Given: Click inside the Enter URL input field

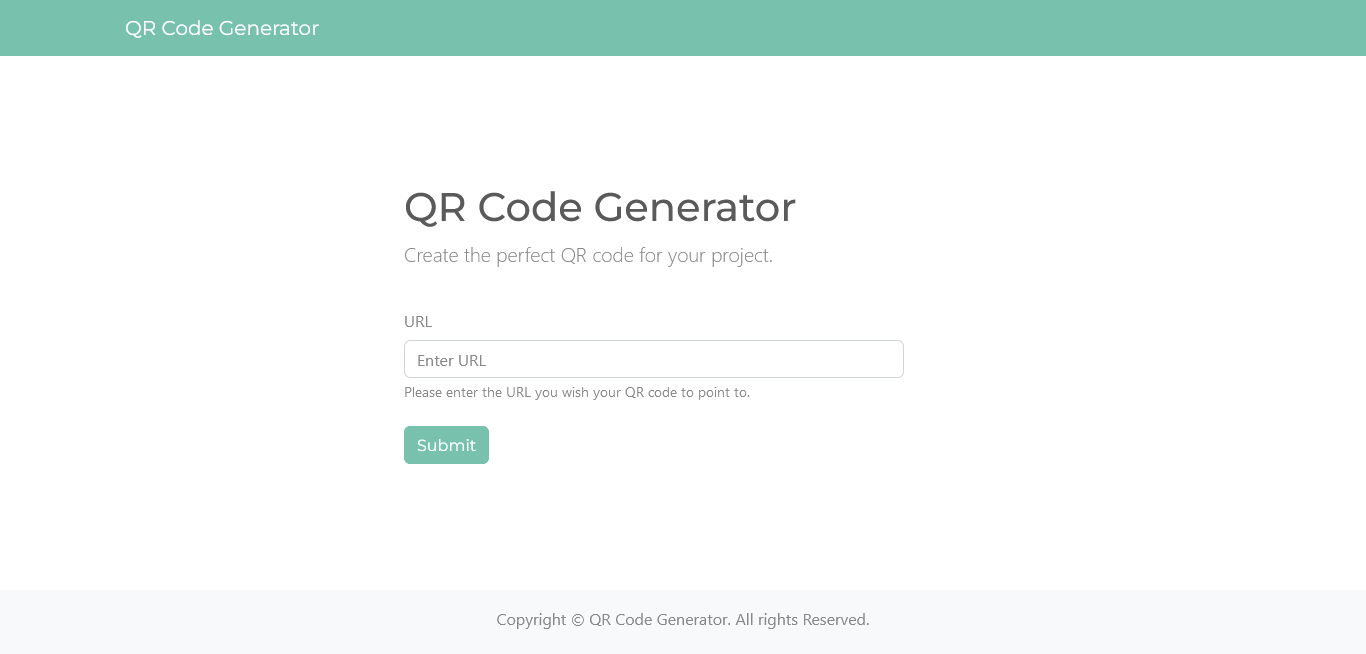Looking at the screenshot, I should click(x=653, y=359).
